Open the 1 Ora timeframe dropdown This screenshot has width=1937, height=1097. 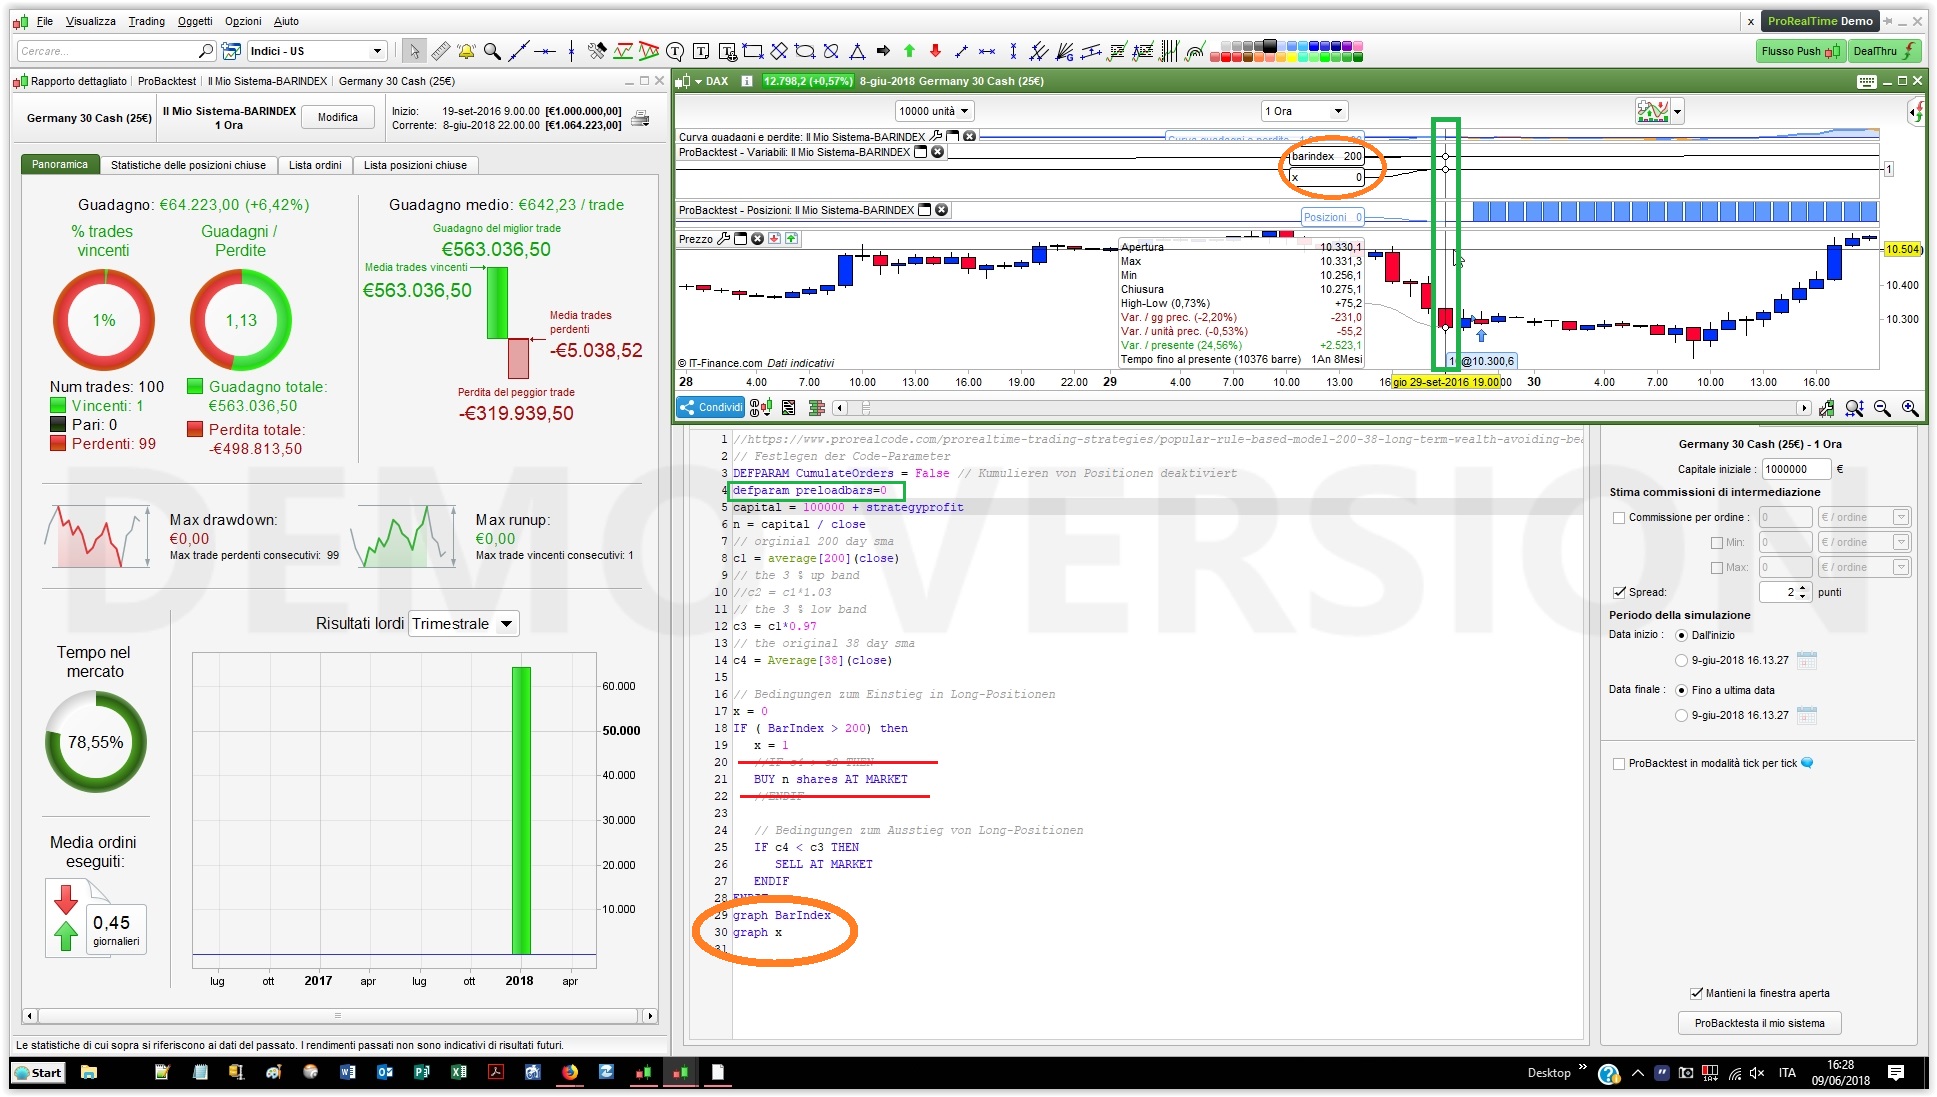1305,111
